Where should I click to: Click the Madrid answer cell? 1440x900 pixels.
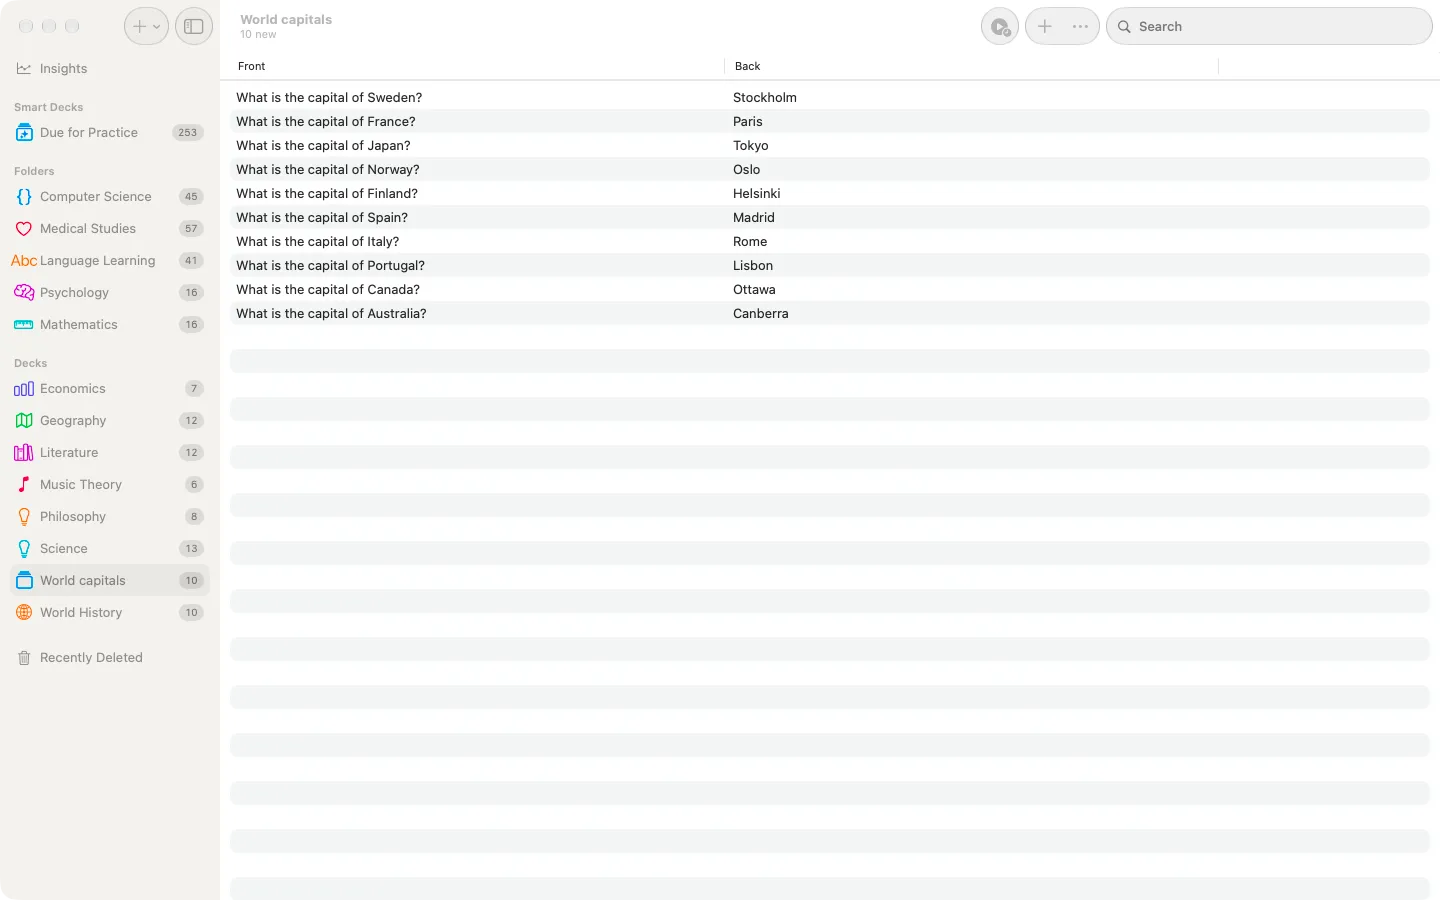coord(754,218)
